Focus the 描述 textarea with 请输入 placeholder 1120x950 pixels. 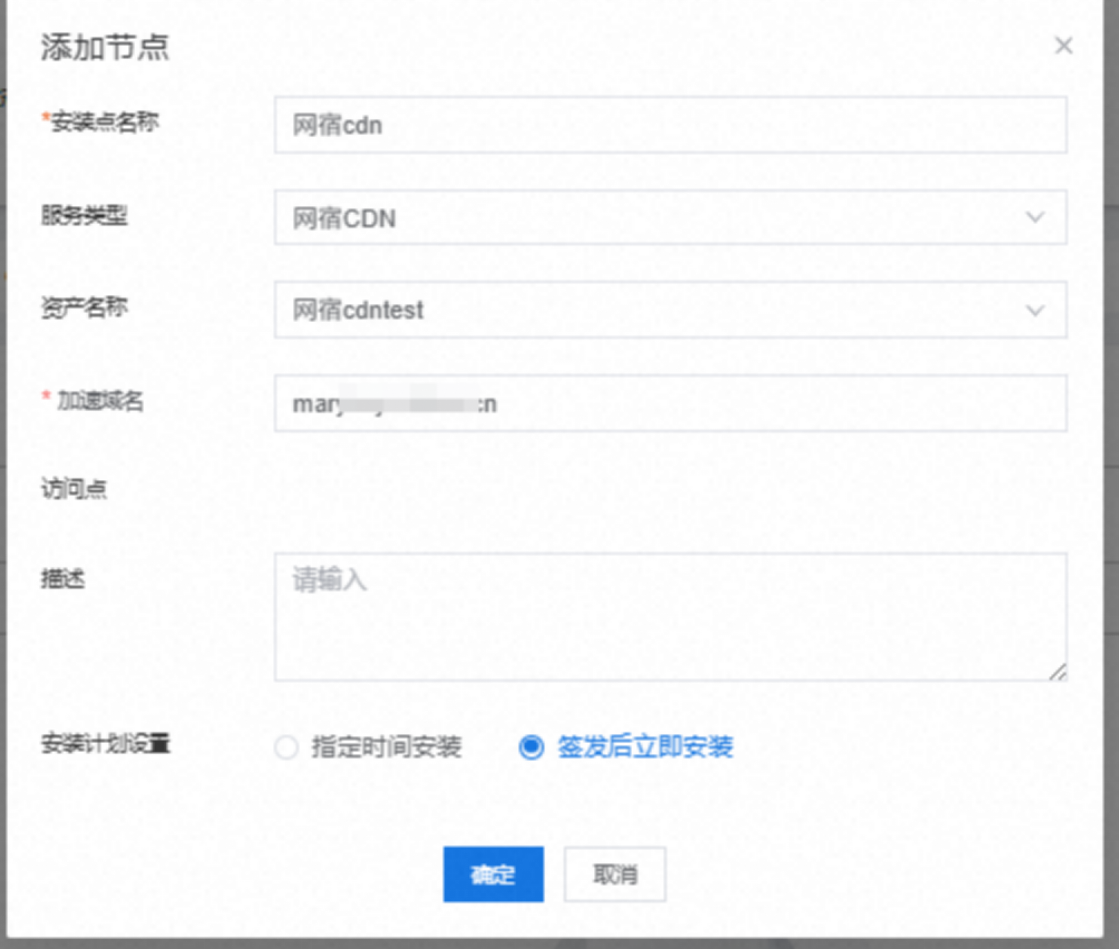pyautogui.click(x=670, y=617)
